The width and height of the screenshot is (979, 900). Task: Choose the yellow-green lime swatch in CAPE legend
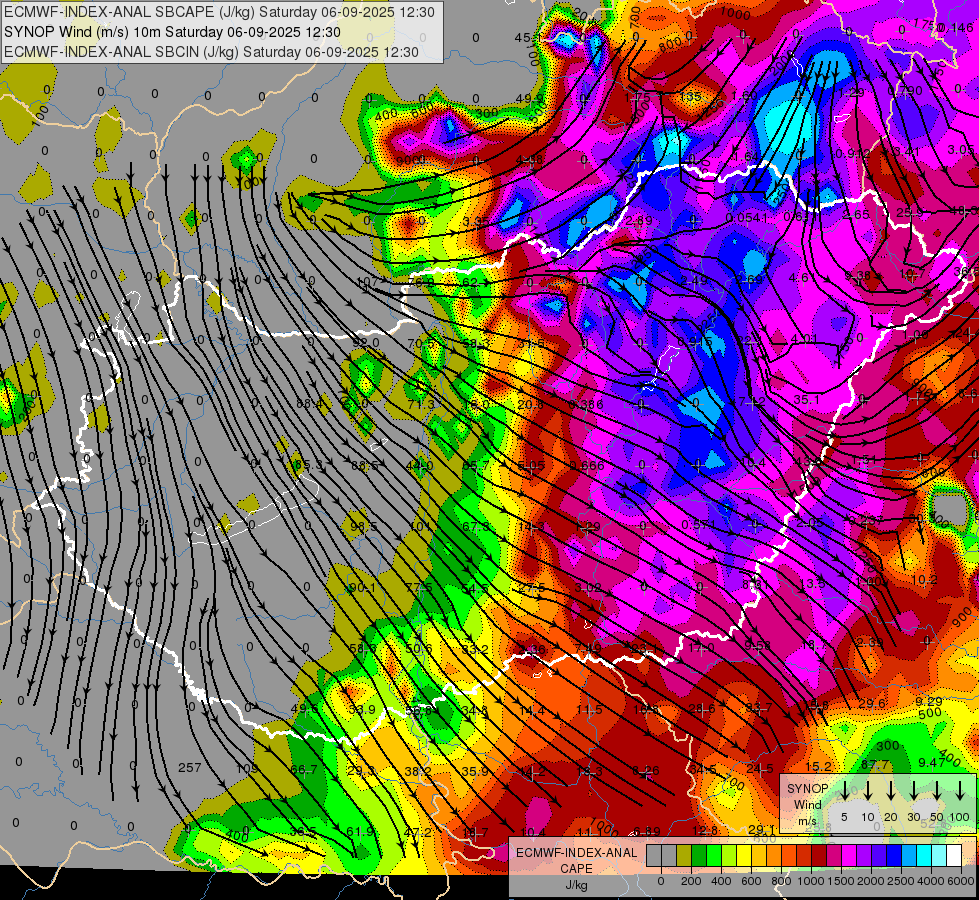[729, 855]
